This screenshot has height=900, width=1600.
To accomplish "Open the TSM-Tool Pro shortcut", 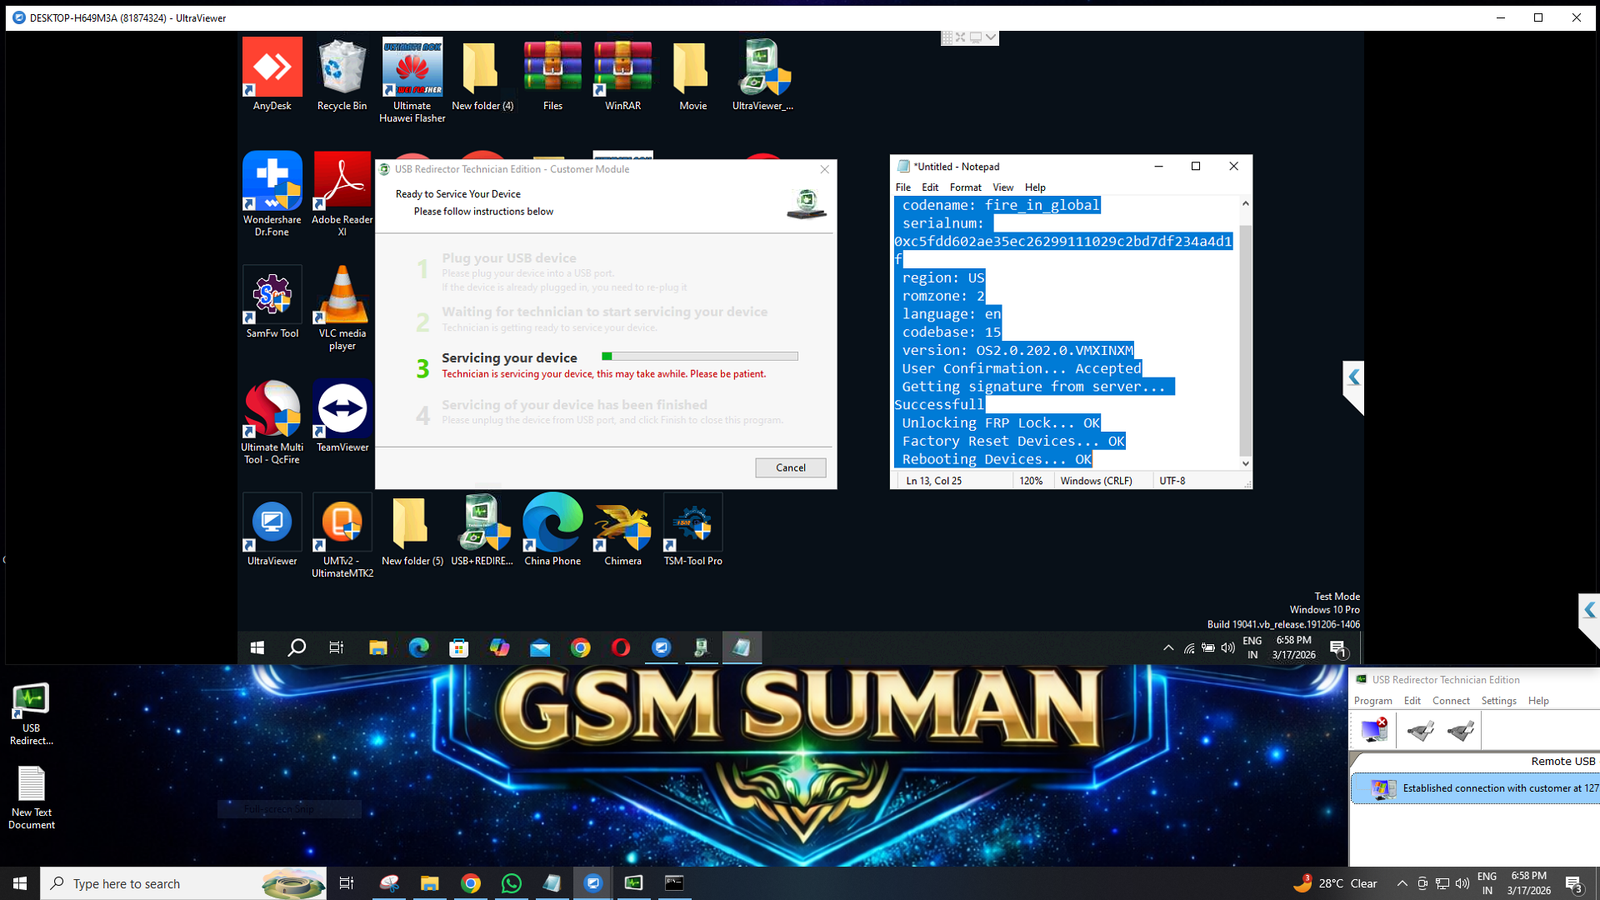I will [x=692, y=529].
